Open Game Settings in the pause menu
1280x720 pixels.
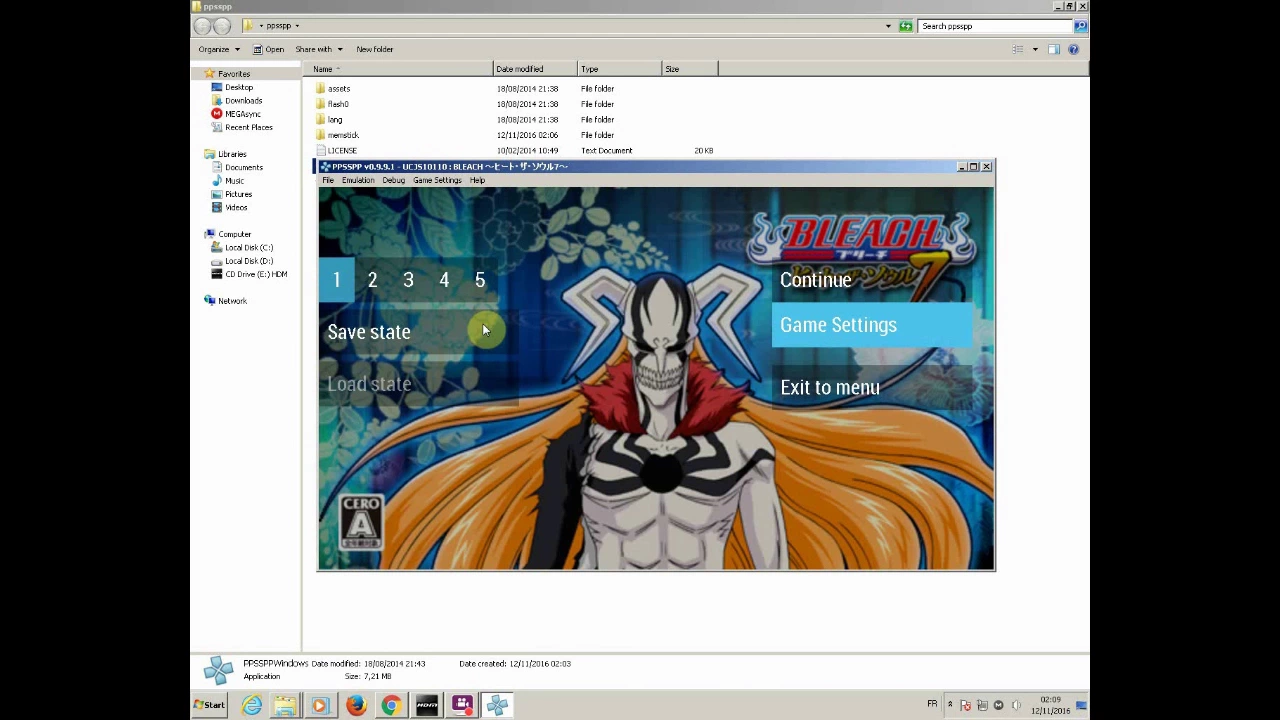(x=872, y=325)
